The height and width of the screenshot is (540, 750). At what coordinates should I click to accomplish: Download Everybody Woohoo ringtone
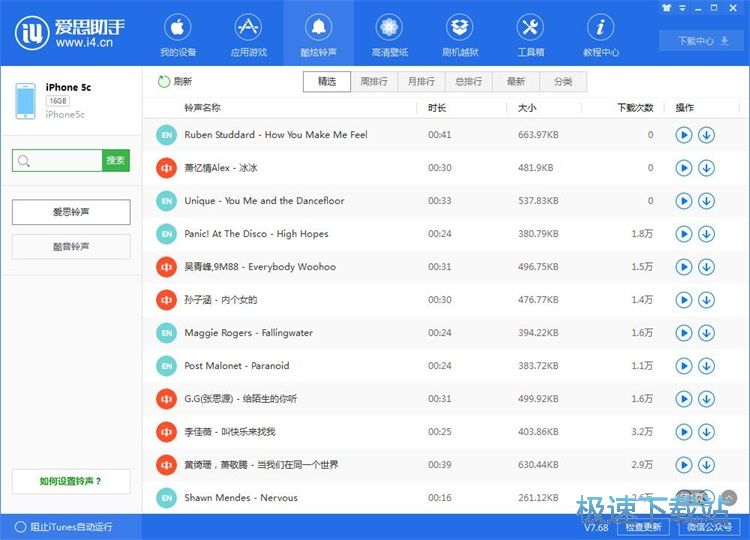pyautogui.click(x=706, y=267)
